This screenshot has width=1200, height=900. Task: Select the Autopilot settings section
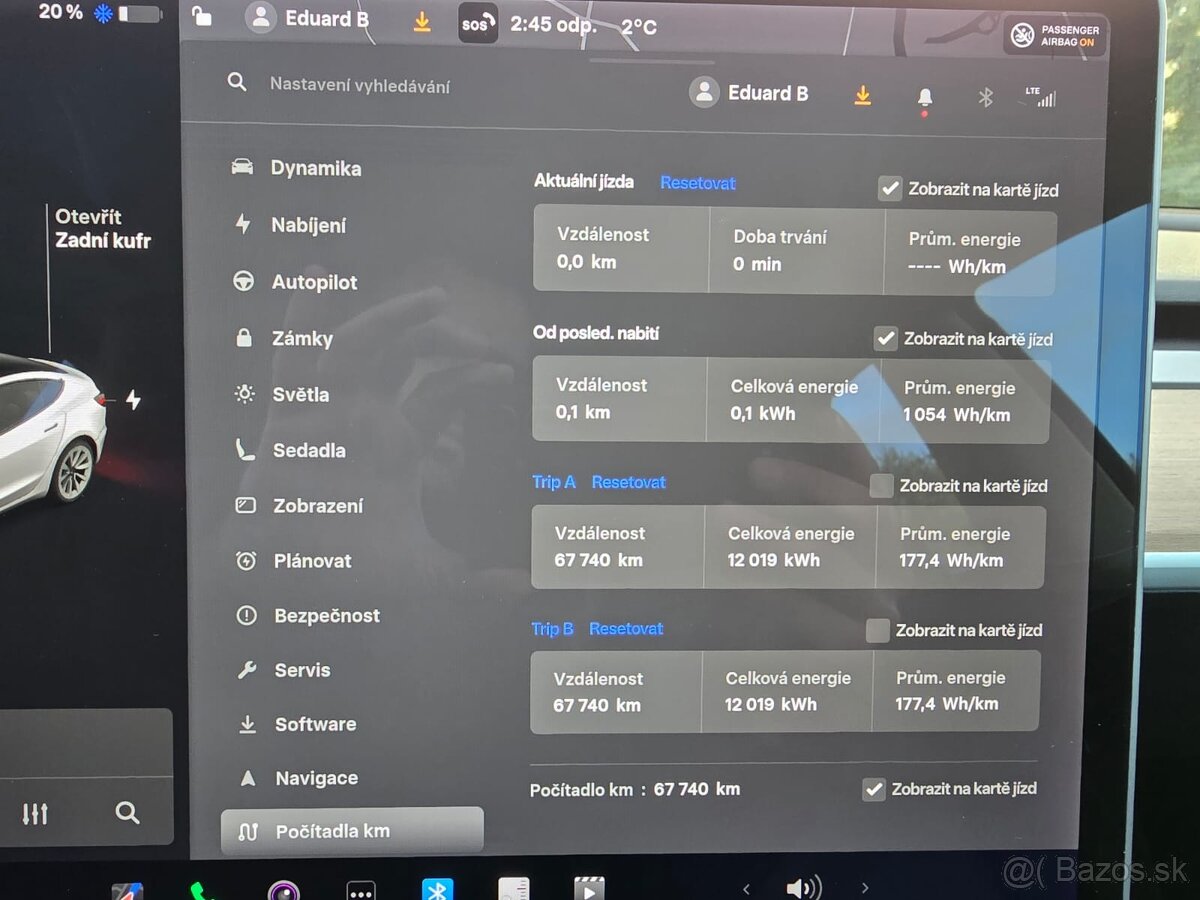click(315, 282)
